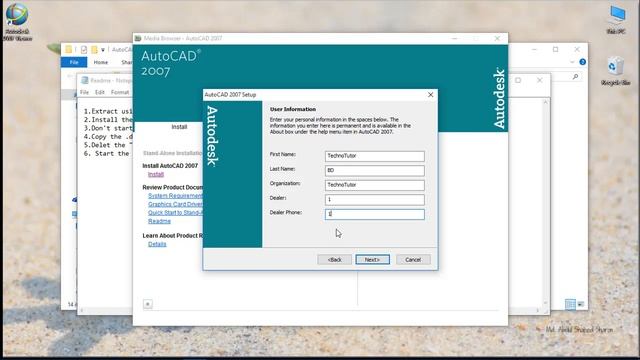Close the AutoCAD 2007 Setup dialog
The image size is (640, 360).
pyautogui.click(x=430, y=95)
